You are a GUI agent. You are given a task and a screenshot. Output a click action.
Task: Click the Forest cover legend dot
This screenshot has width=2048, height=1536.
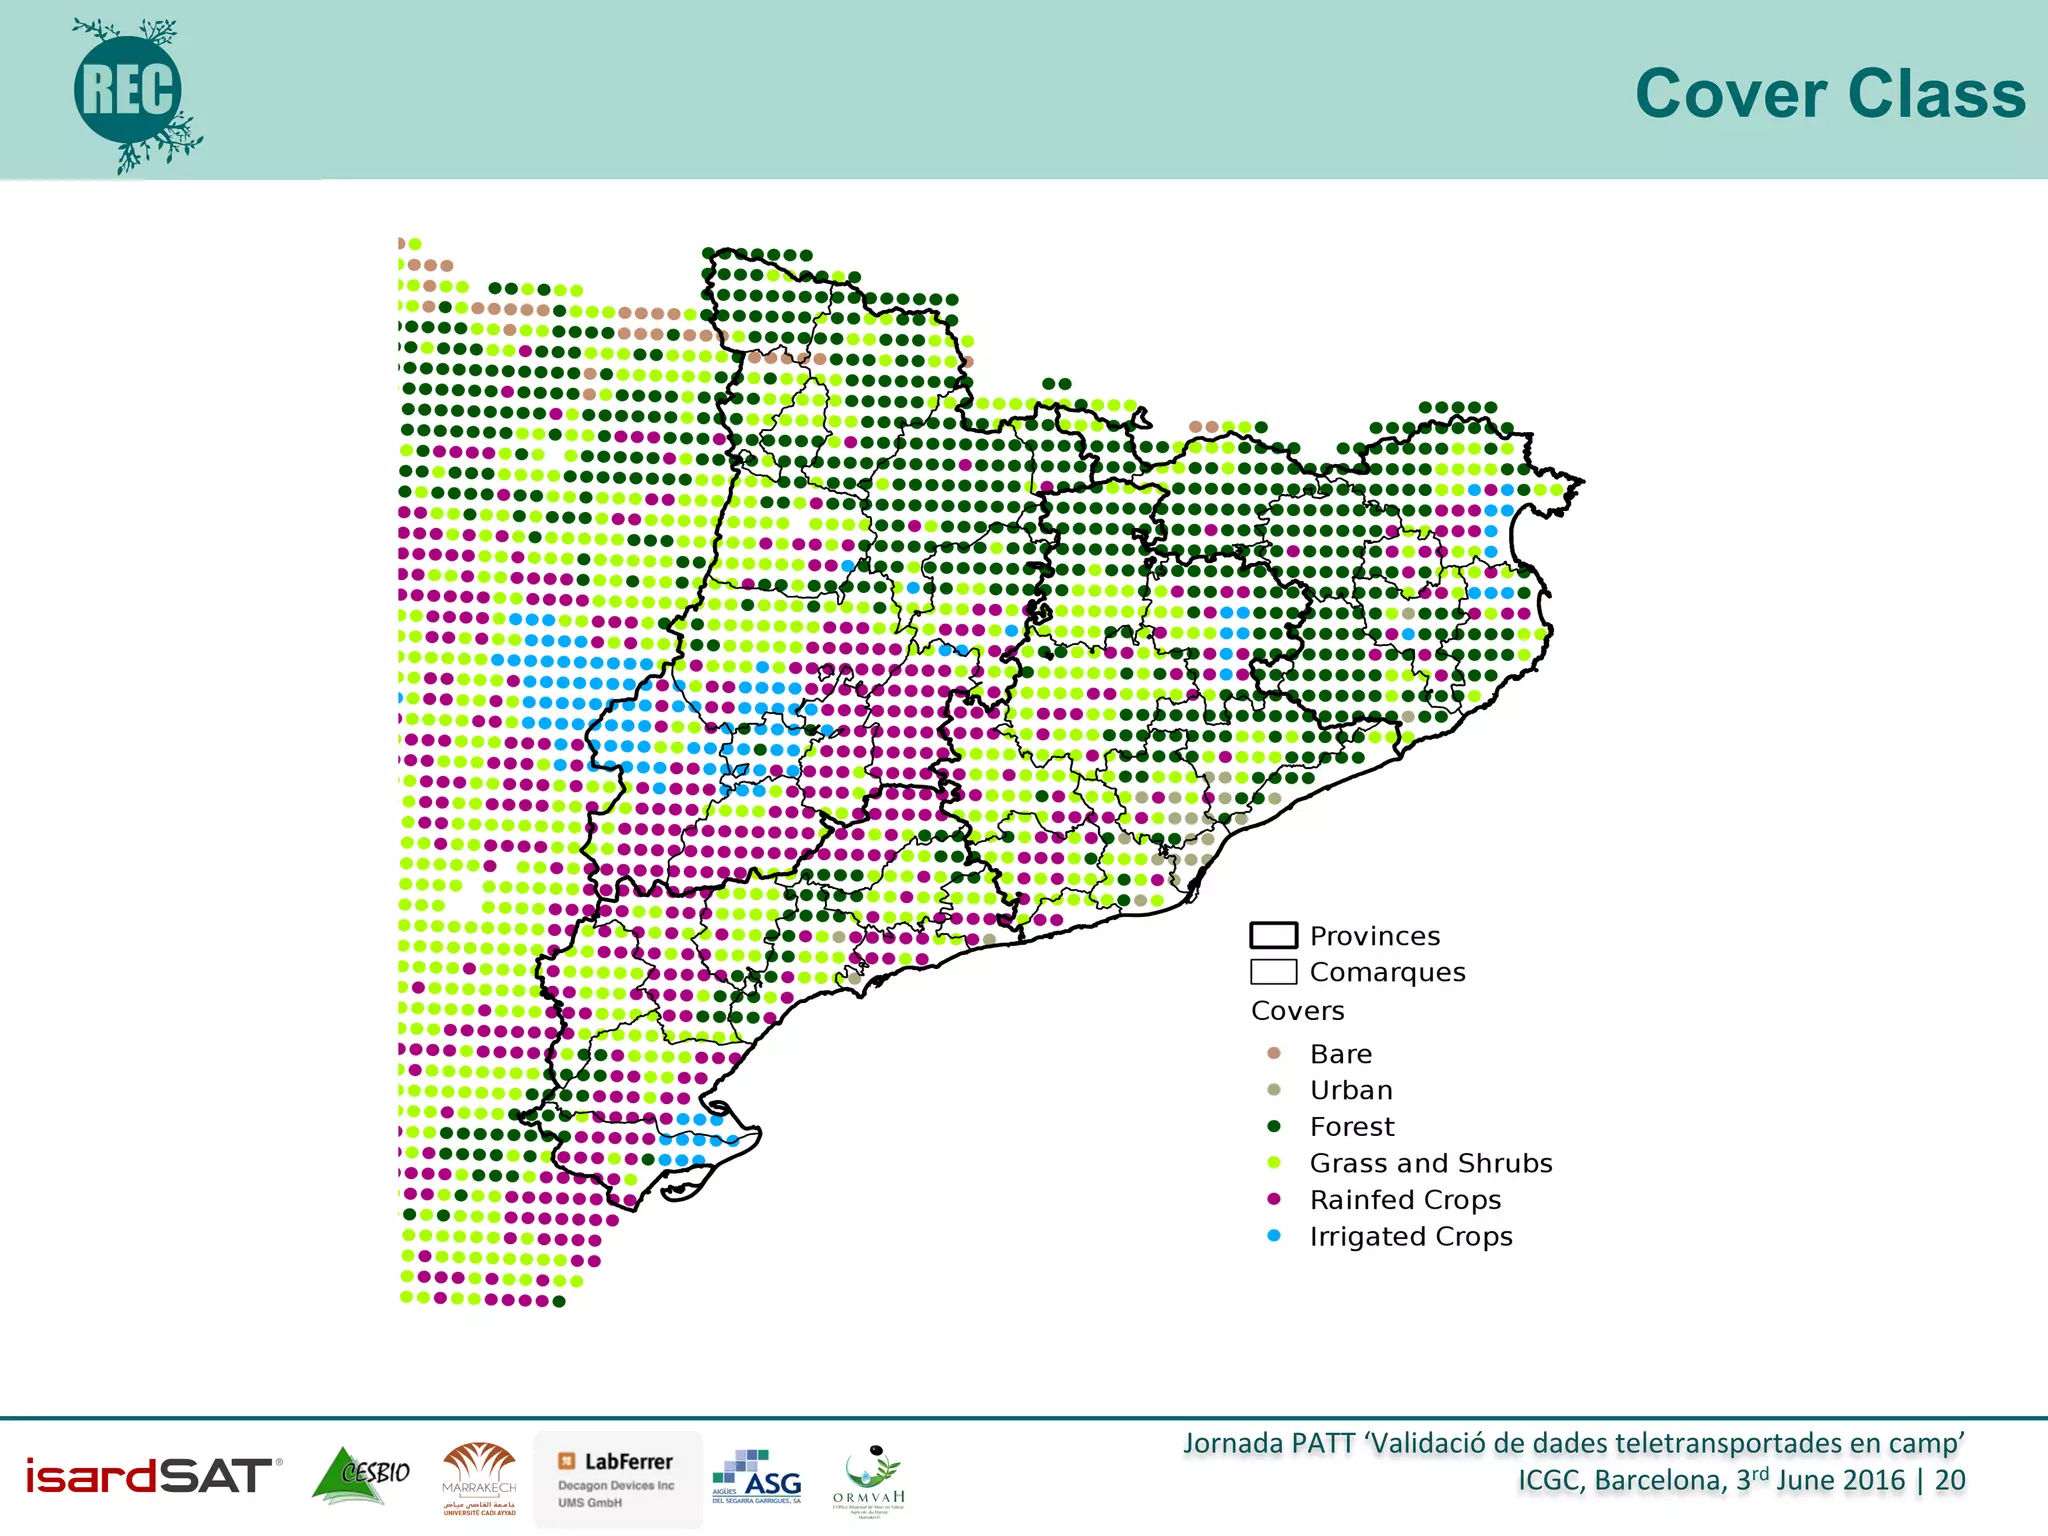[1274, 1126]
